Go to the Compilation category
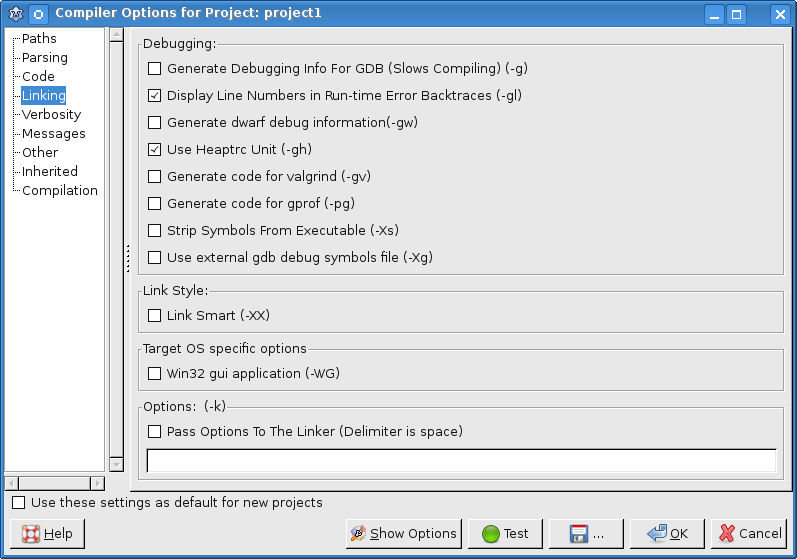This screenshot has width=797, height=559. [60, 190]
